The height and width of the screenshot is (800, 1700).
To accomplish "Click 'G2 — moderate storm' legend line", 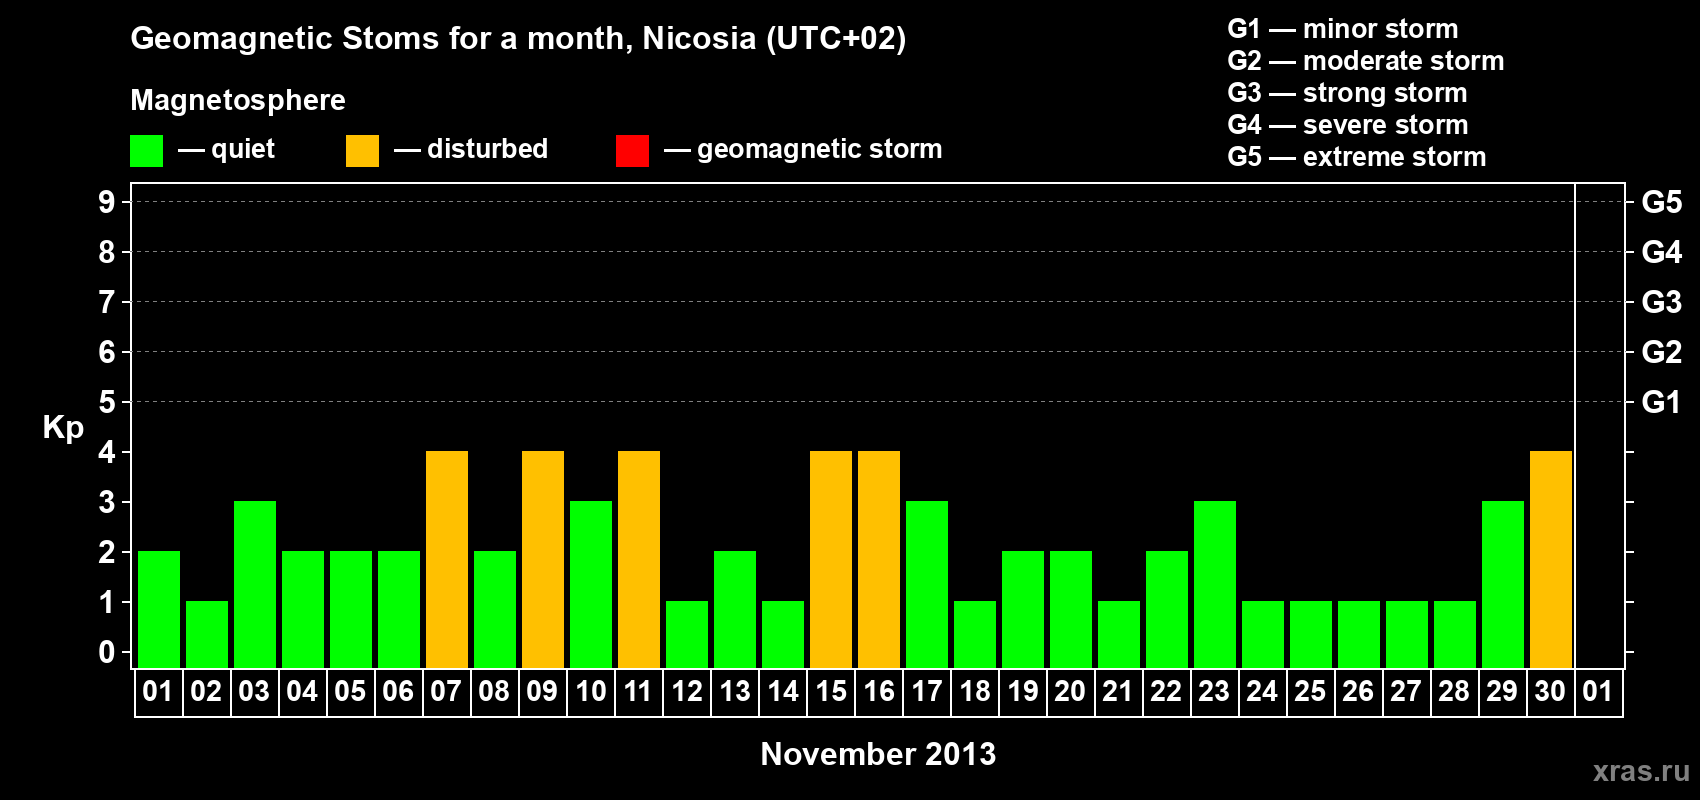I will pos(1366,61).
